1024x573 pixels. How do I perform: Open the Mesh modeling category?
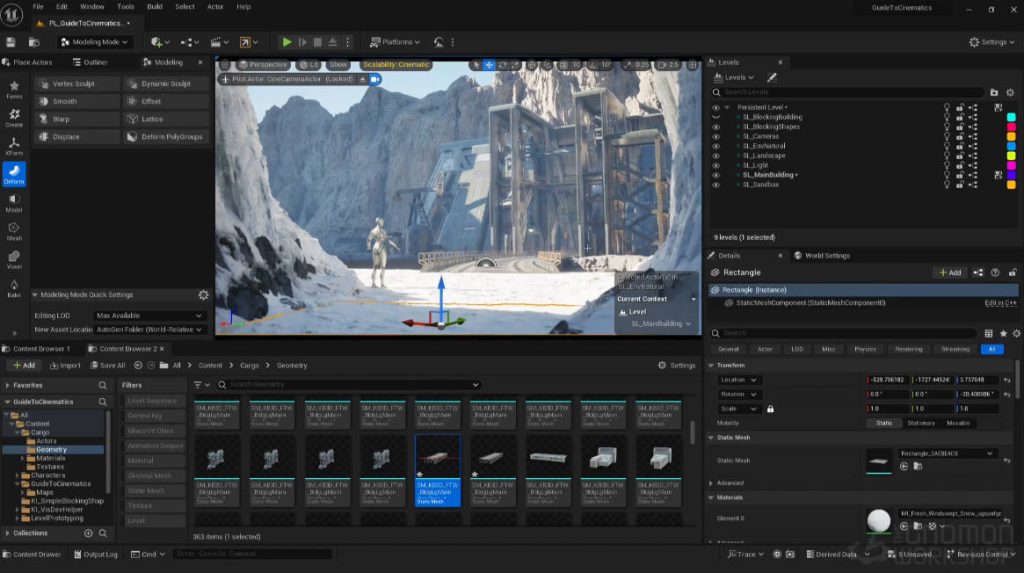pos(14,231)
